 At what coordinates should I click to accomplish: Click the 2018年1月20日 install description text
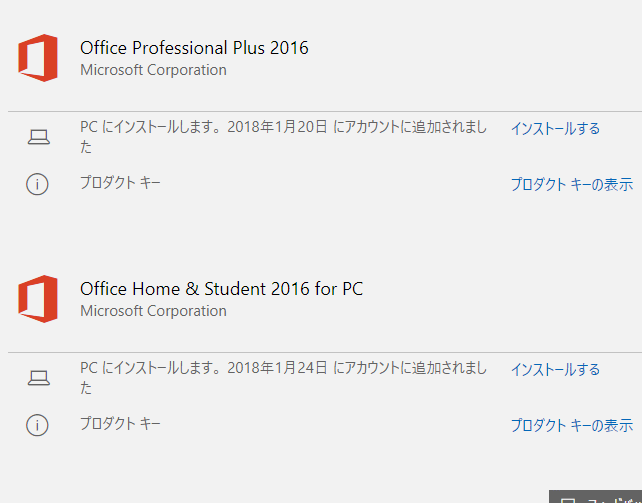click(283, 137)
